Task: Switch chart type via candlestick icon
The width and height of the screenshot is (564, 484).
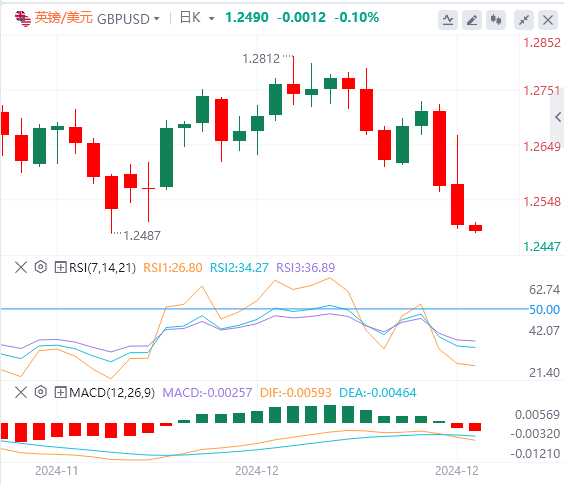Action: click(496, 20)
